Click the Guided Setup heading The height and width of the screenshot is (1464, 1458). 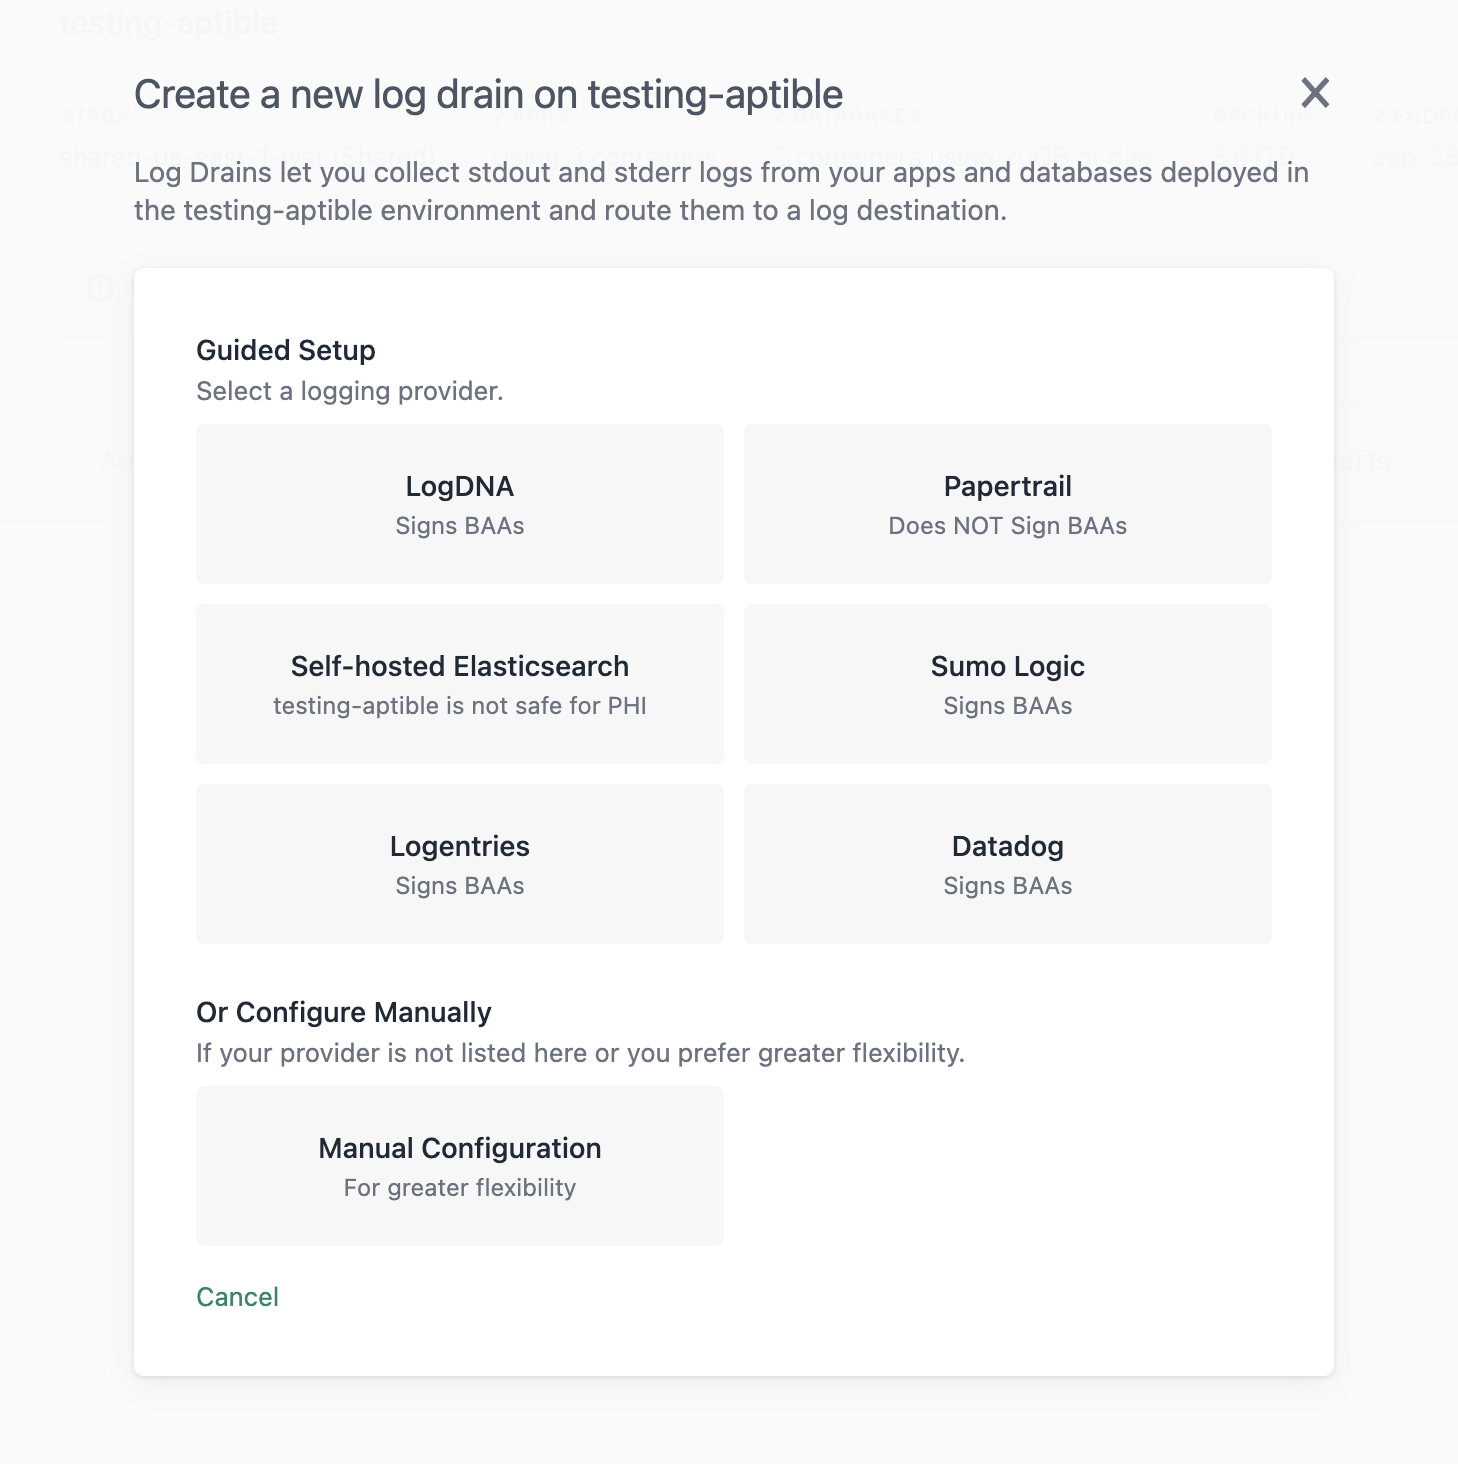(286, 350)
